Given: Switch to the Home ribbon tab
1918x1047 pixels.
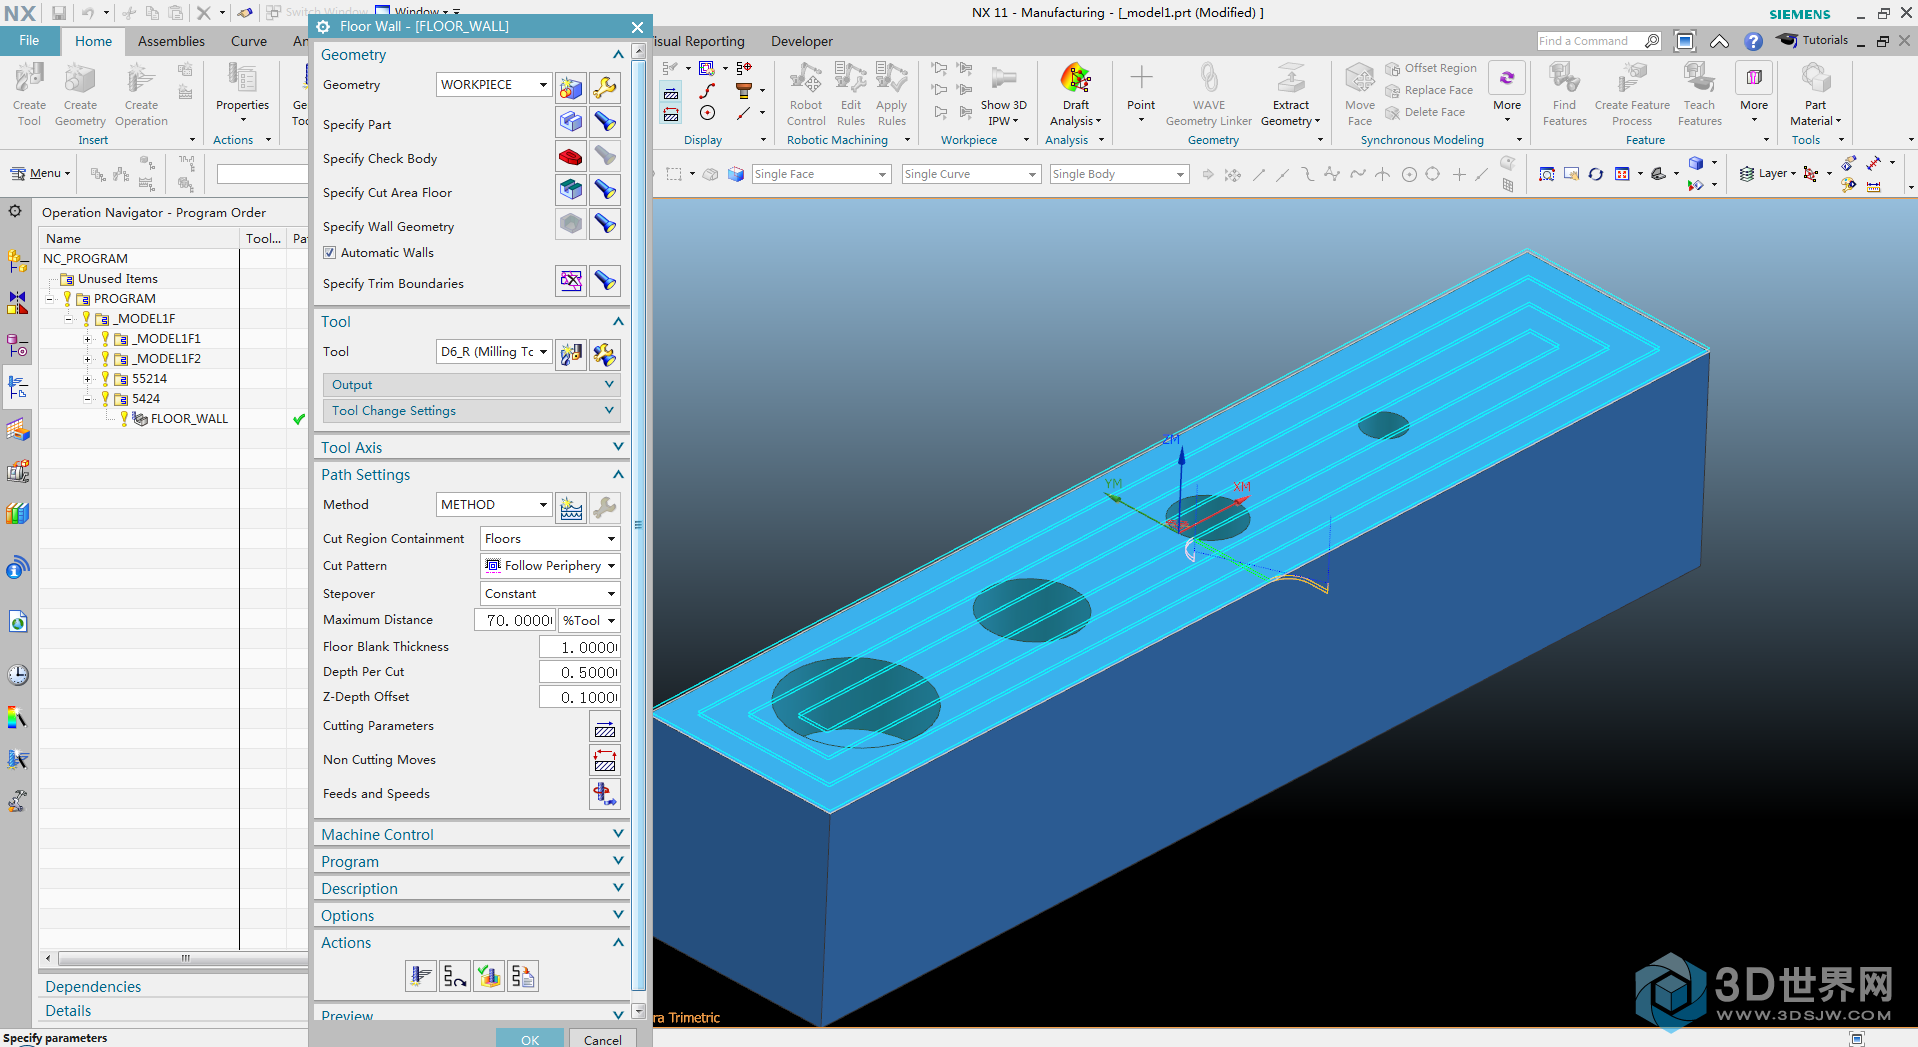Looking at the screenshot, I should click(93, 41).
